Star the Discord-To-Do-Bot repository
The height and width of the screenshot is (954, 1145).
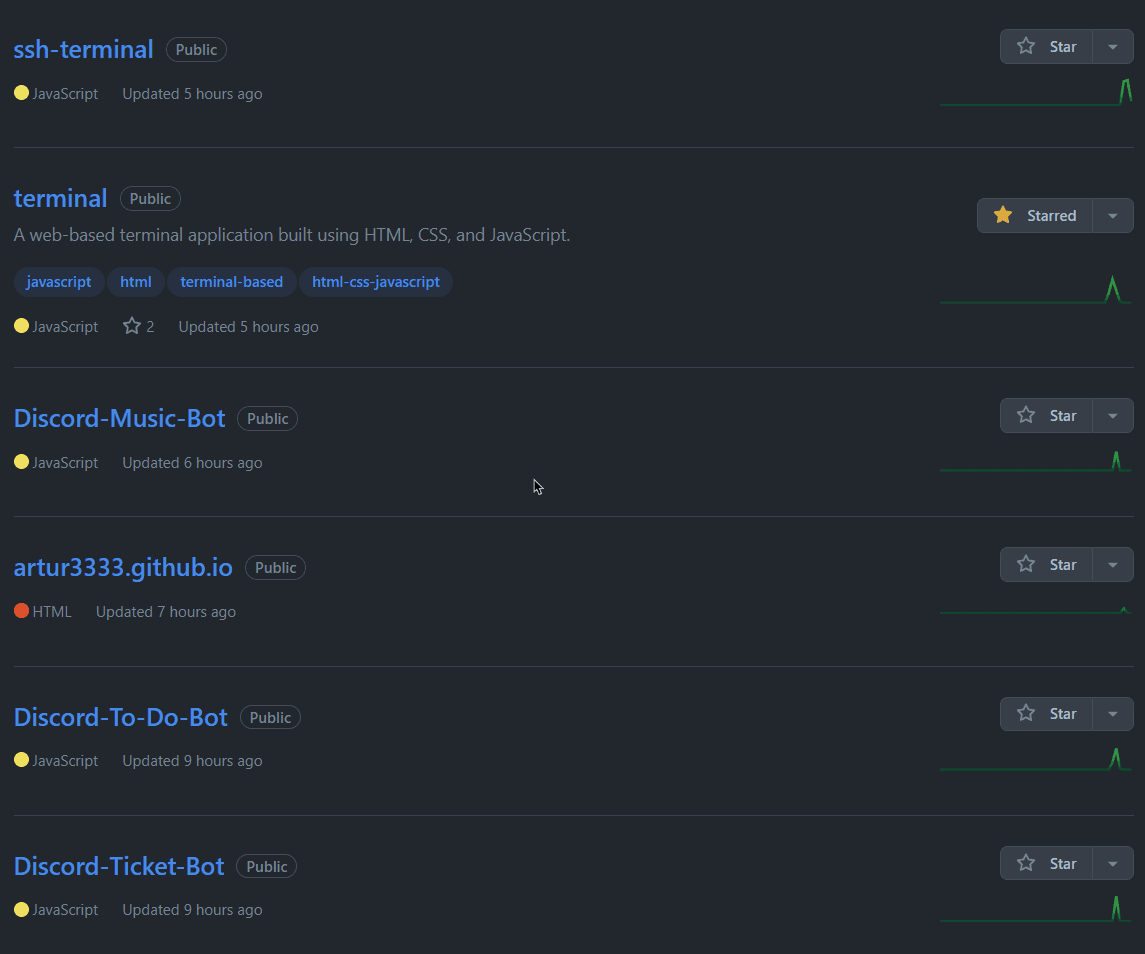click(x=1047, y=714)
